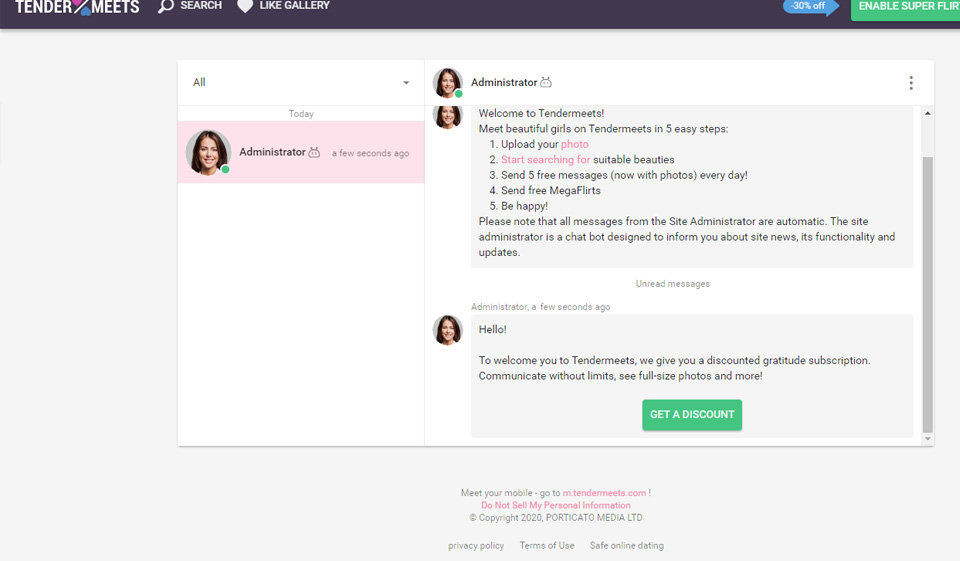Click avatar next to Hello message
This screenshot has width=960, height=561.
tap(447, 330)
